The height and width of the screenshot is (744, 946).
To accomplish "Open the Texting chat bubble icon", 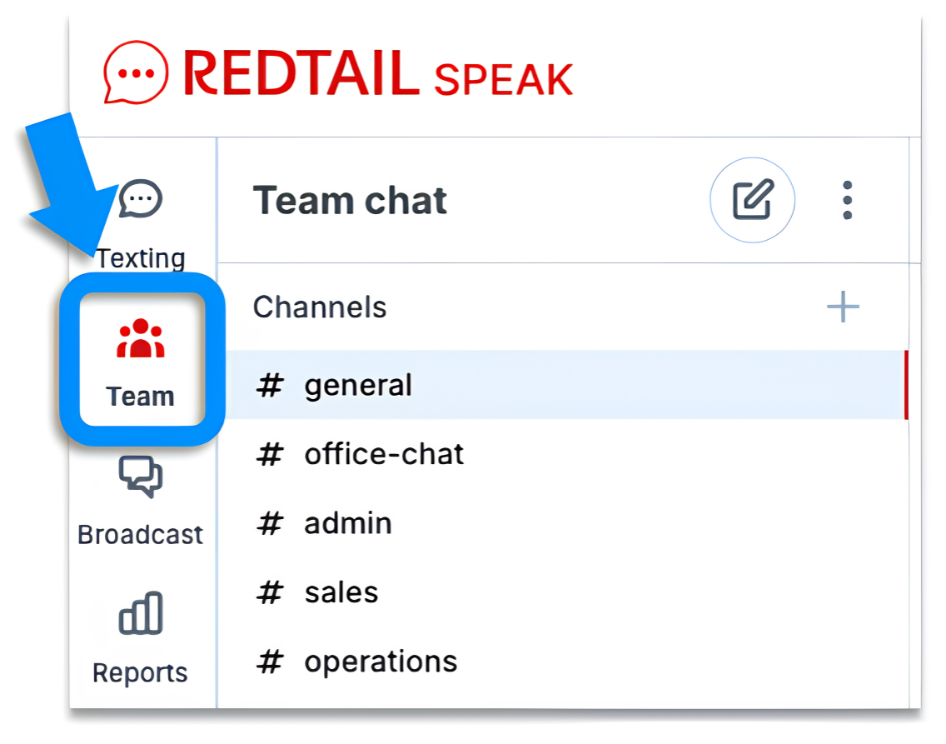I will coord(141,199).
